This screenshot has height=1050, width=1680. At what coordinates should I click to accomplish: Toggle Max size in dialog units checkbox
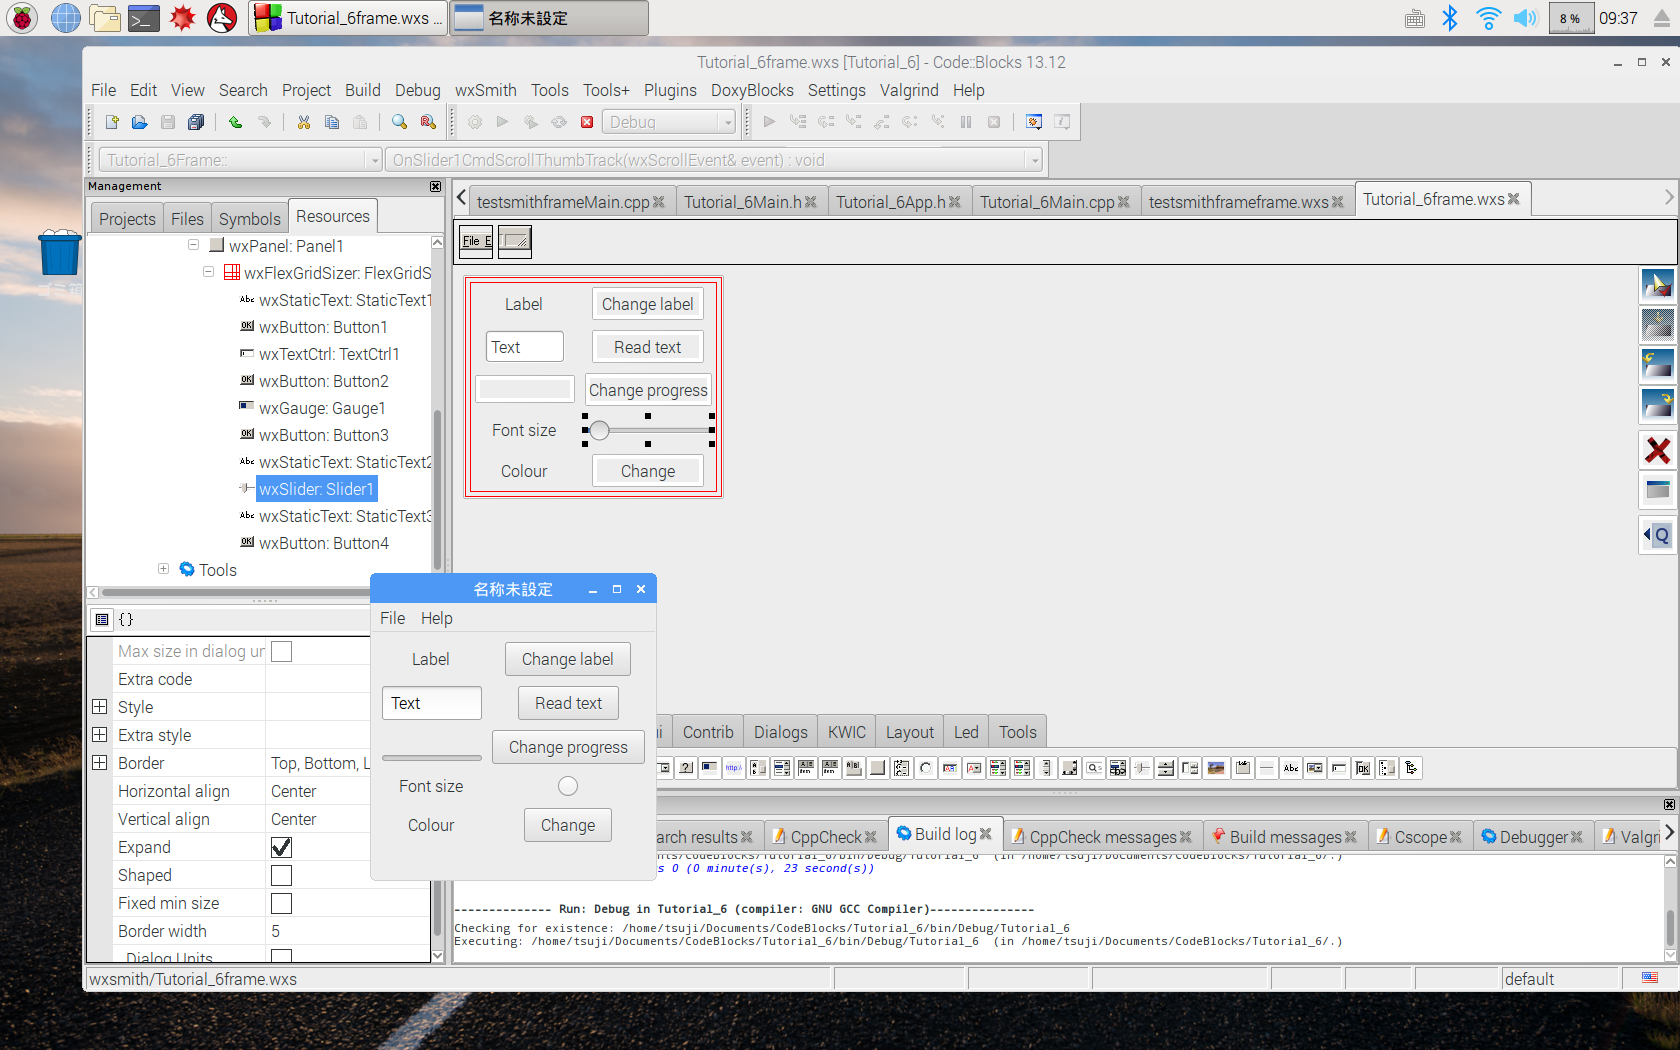click(282, 651)
